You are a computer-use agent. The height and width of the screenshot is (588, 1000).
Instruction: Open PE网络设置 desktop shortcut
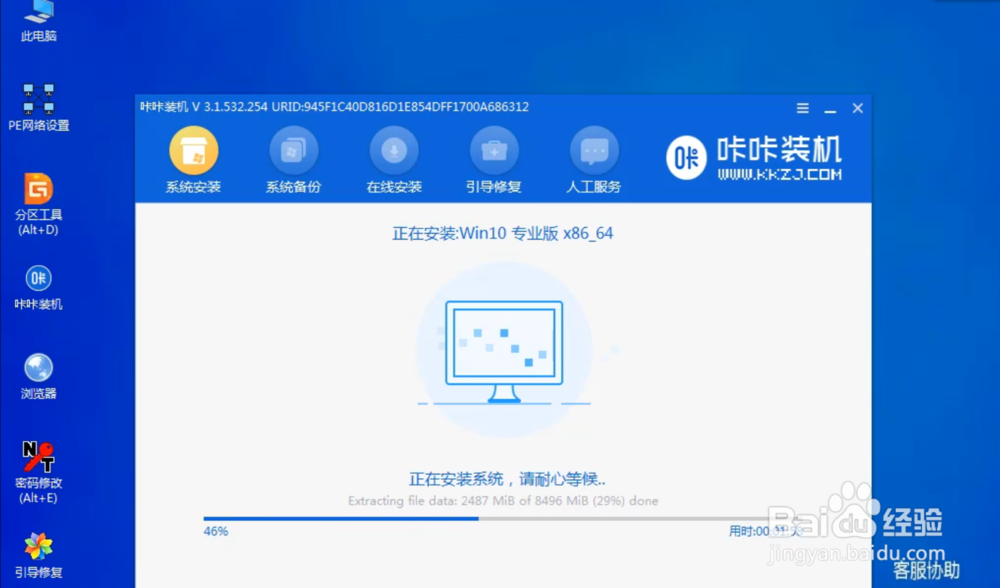pos(38,107)
